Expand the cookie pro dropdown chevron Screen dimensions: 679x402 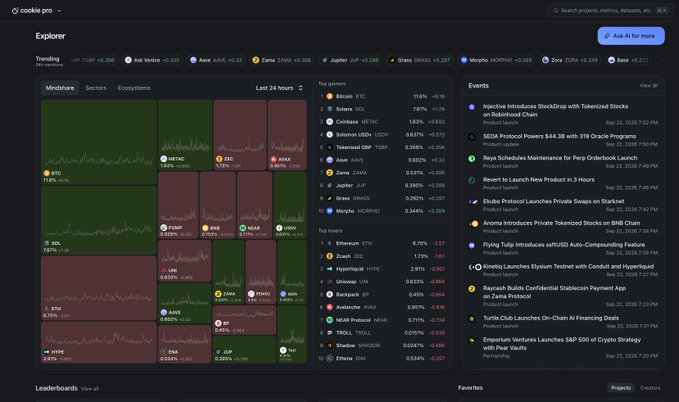point(59,11)
